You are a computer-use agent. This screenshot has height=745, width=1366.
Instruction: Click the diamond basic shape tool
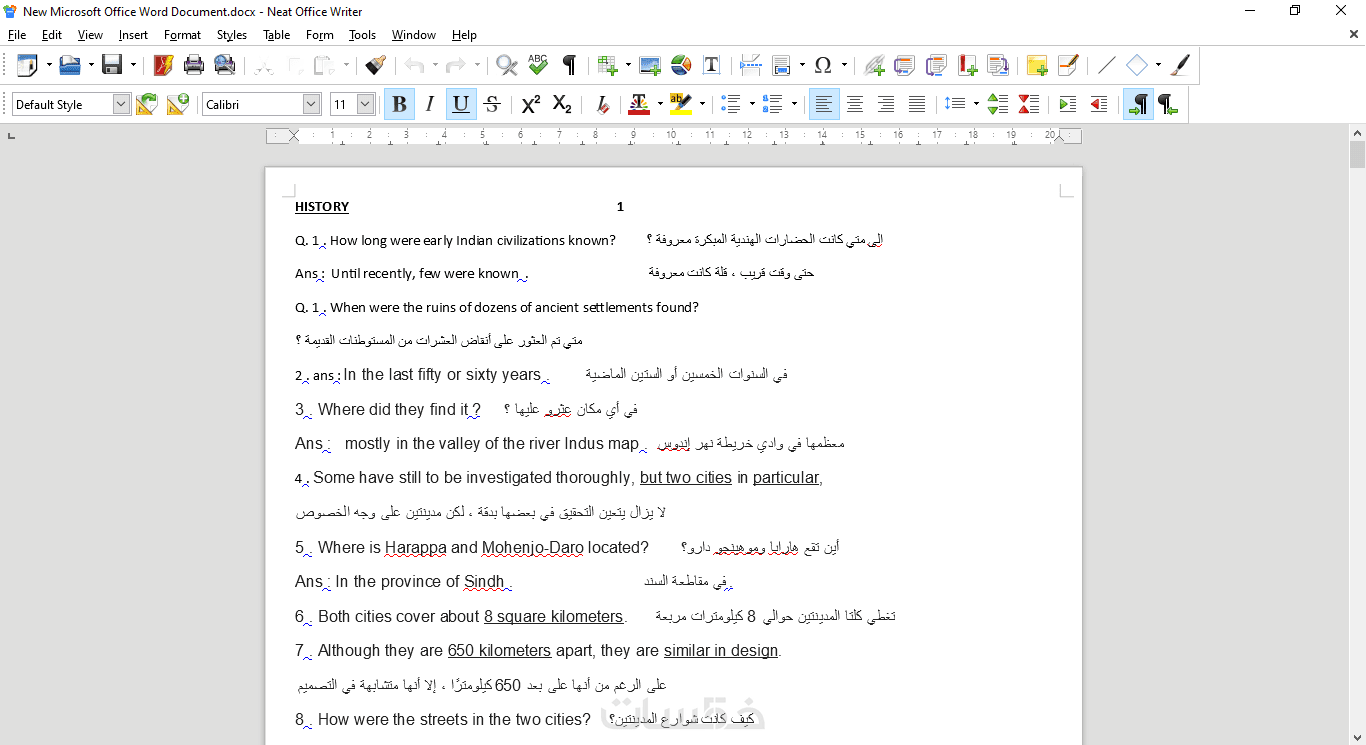[1137, 66]
